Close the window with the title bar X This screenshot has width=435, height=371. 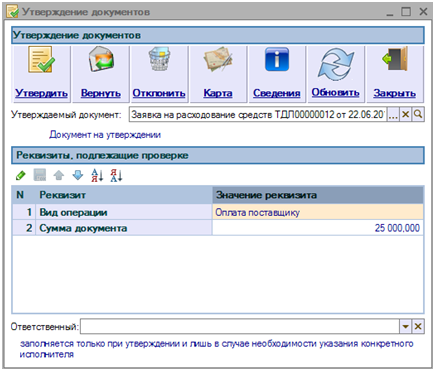coord(423,12)
